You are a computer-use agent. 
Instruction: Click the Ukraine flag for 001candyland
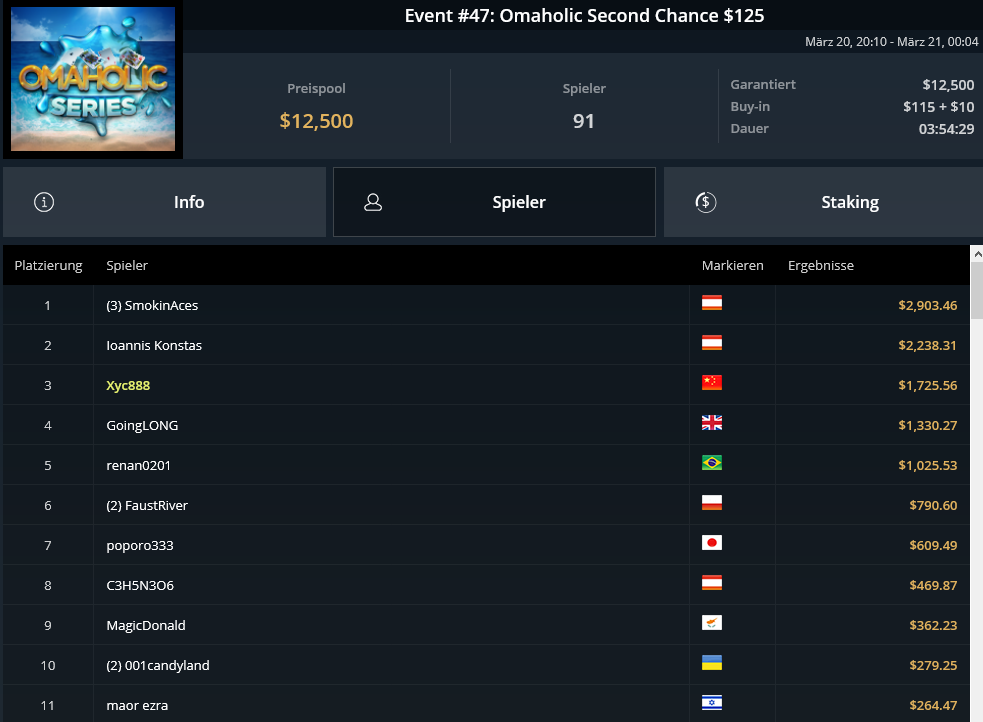point(712,663)
